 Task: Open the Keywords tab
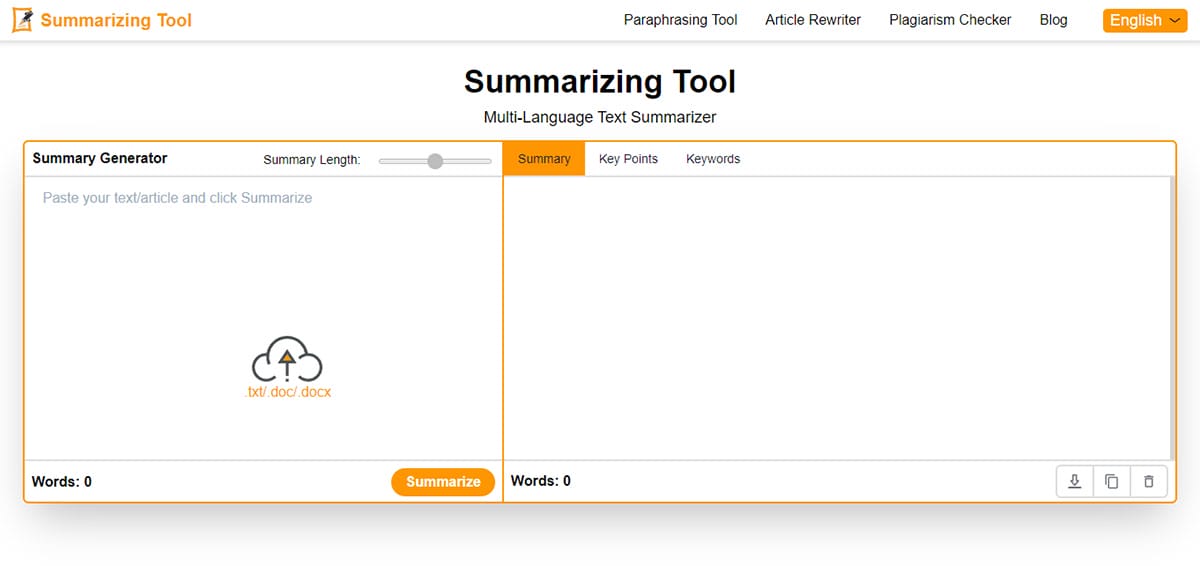(x=713, y=159)
